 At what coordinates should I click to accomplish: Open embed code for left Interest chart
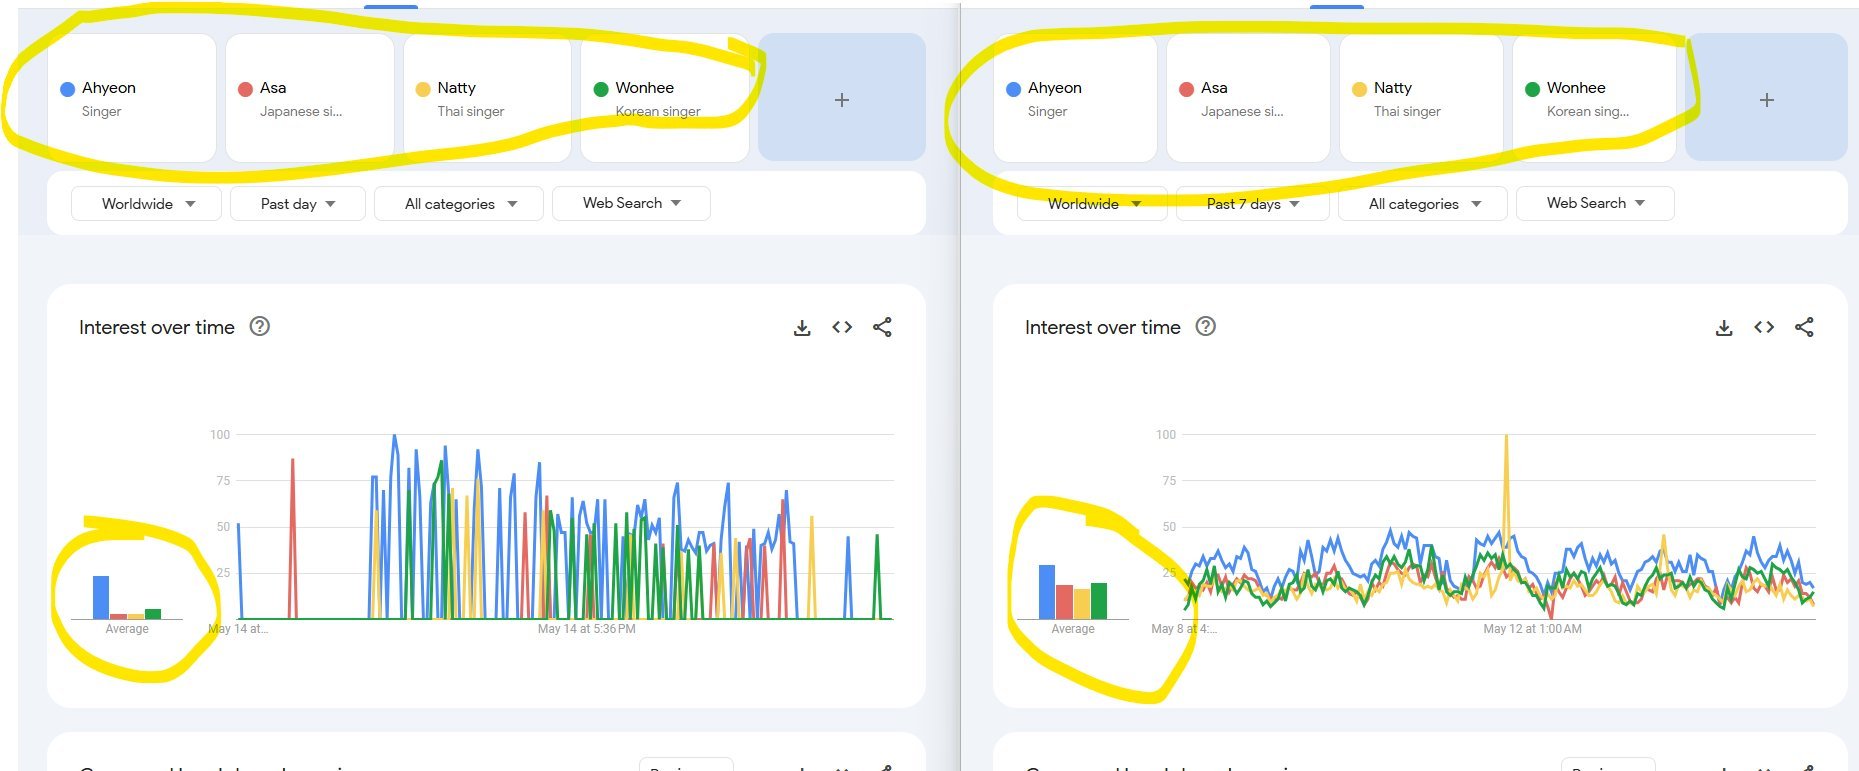tap(842, 327)
